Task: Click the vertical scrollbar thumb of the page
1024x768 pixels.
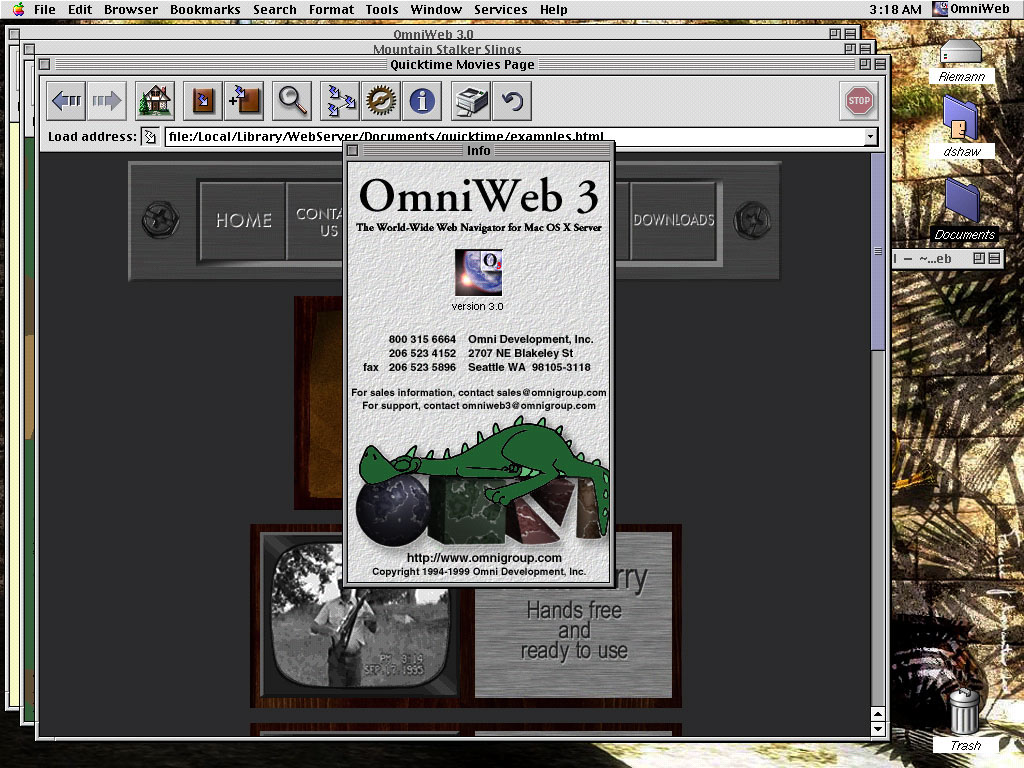Action: point(878,251)
